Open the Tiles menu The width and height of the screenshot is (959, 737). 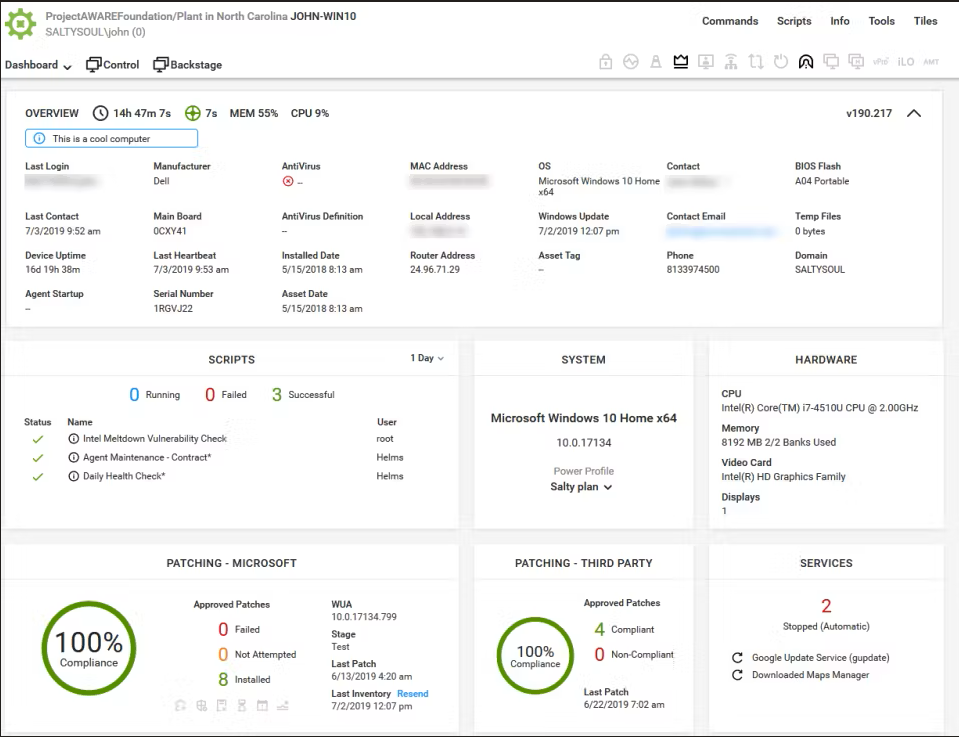925,21
